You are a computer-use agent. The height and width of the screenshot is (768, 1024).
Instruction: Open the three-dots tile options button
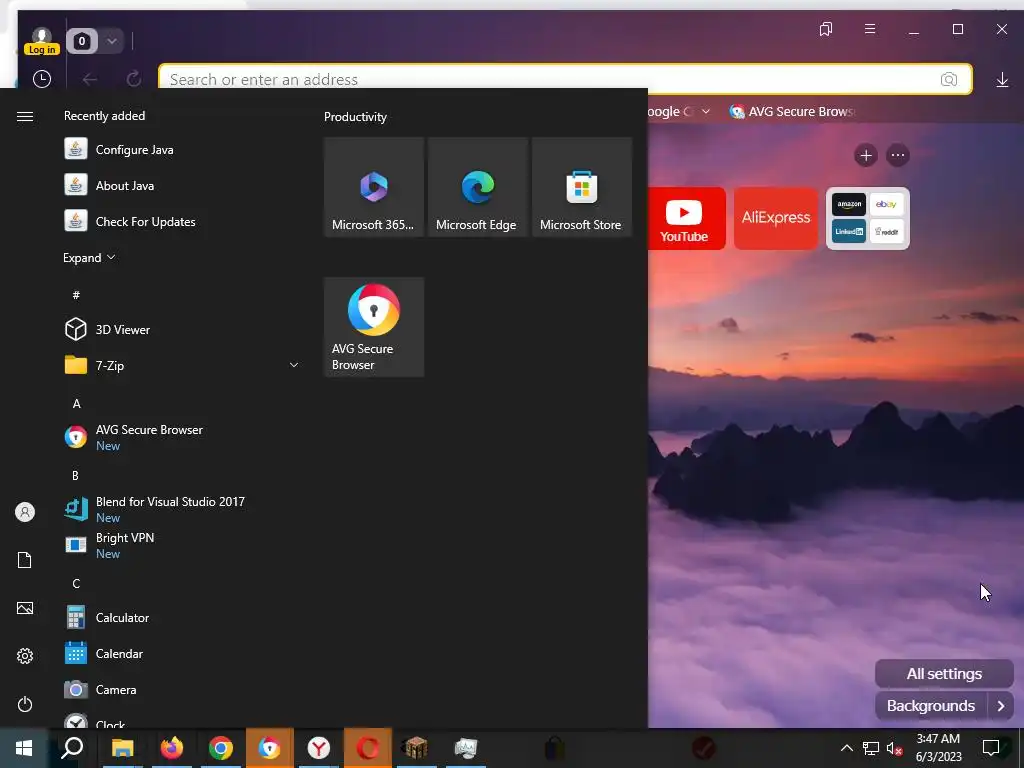pos(898,155)
